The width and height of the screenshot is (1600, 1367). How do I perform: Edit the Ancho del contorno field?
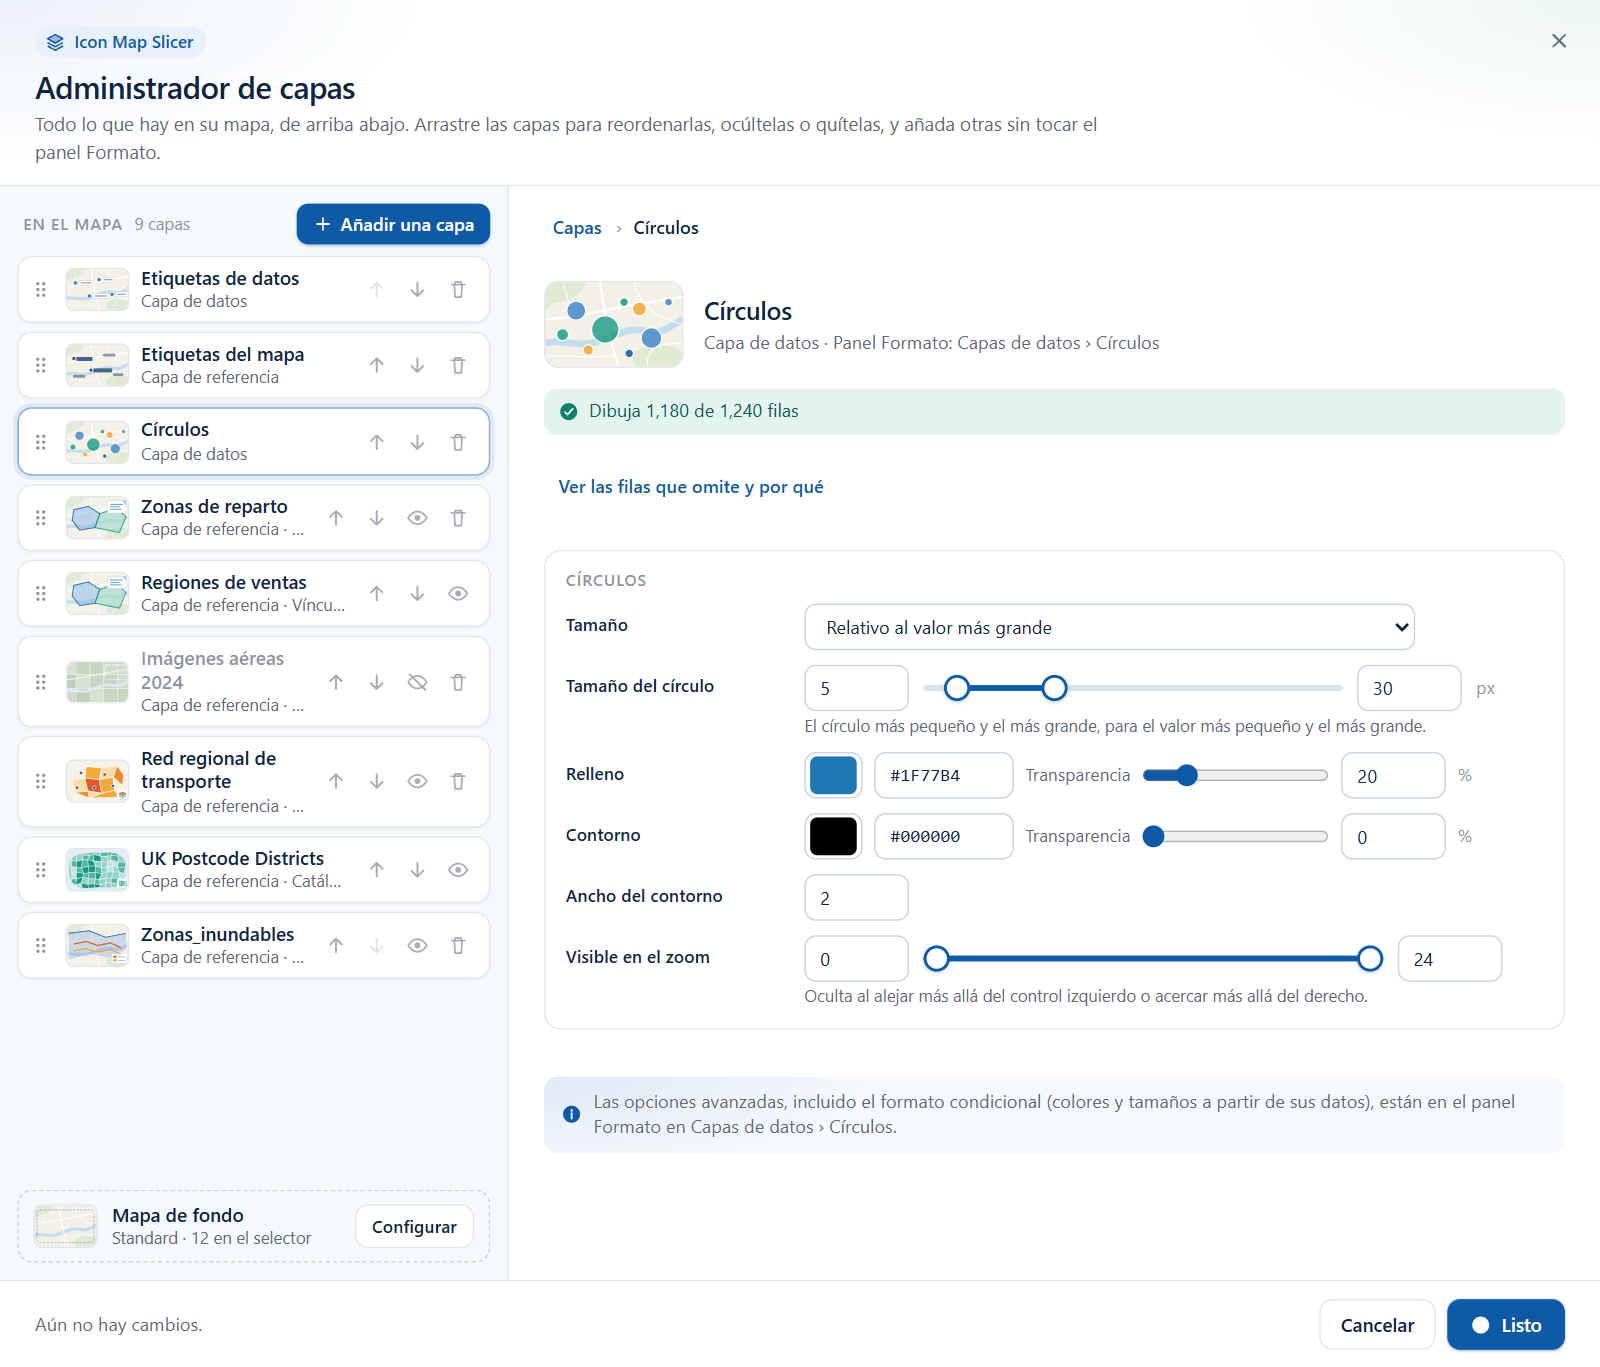click(856, 897)
